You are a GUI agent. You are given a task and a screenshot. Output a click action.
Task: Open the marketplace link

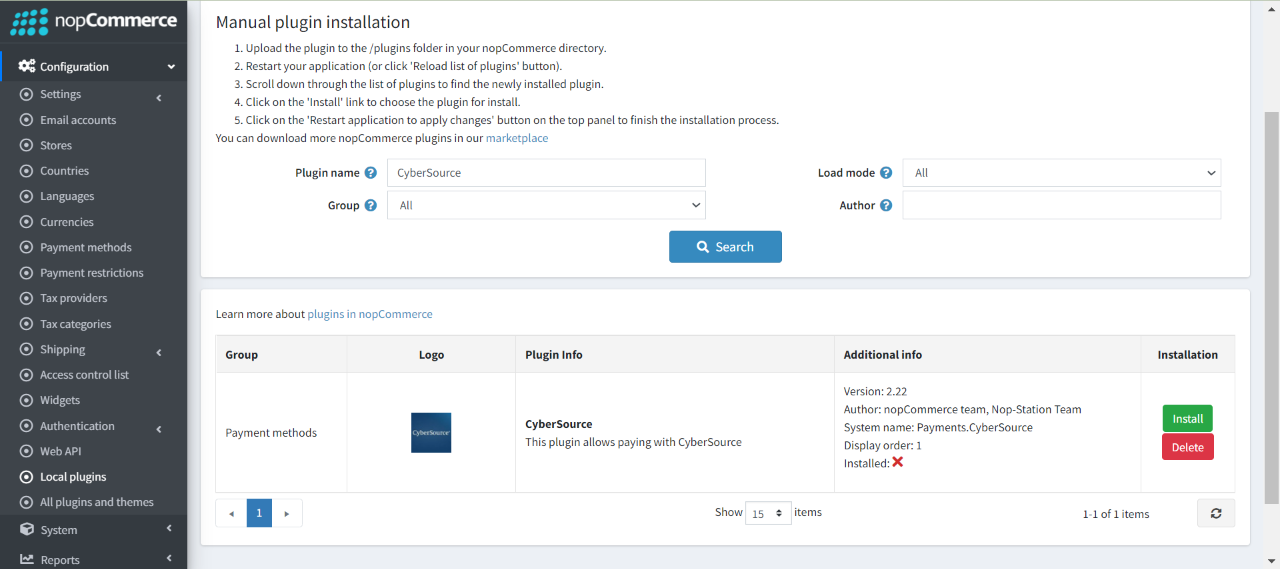point(517,138)
